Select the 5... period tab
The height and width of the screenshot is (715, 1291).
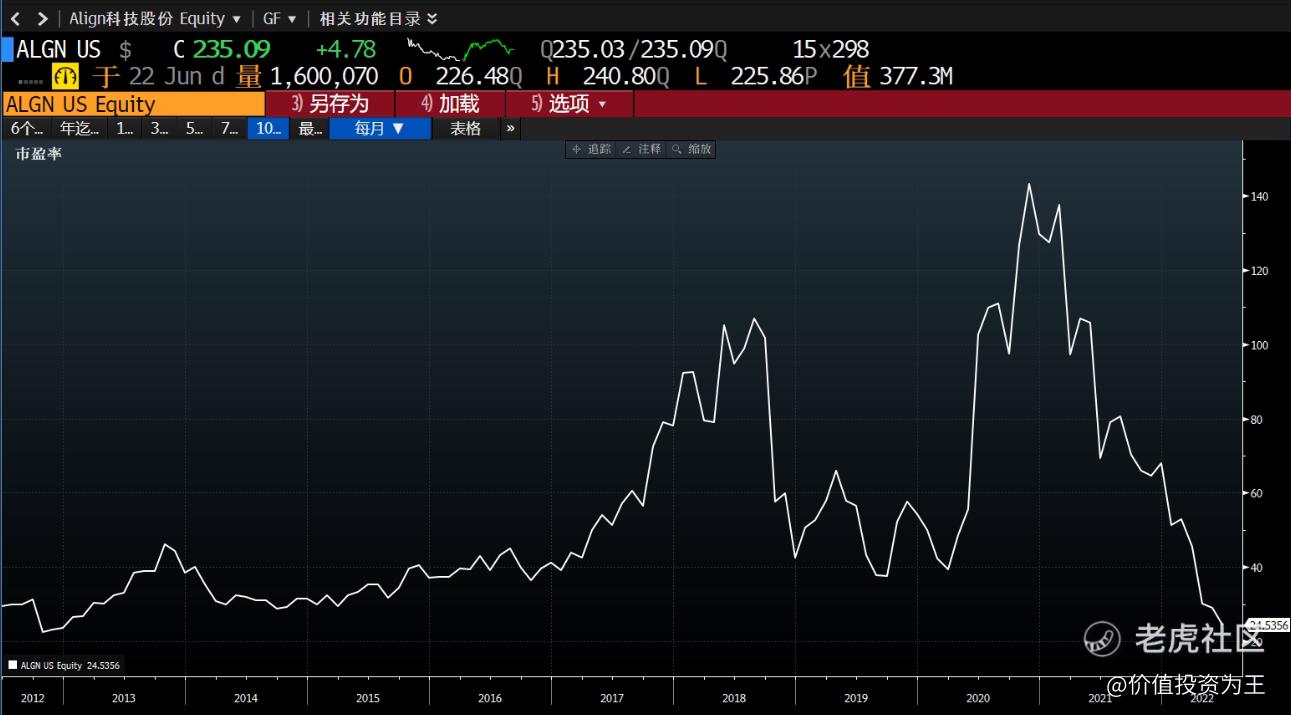pos(194,128)
